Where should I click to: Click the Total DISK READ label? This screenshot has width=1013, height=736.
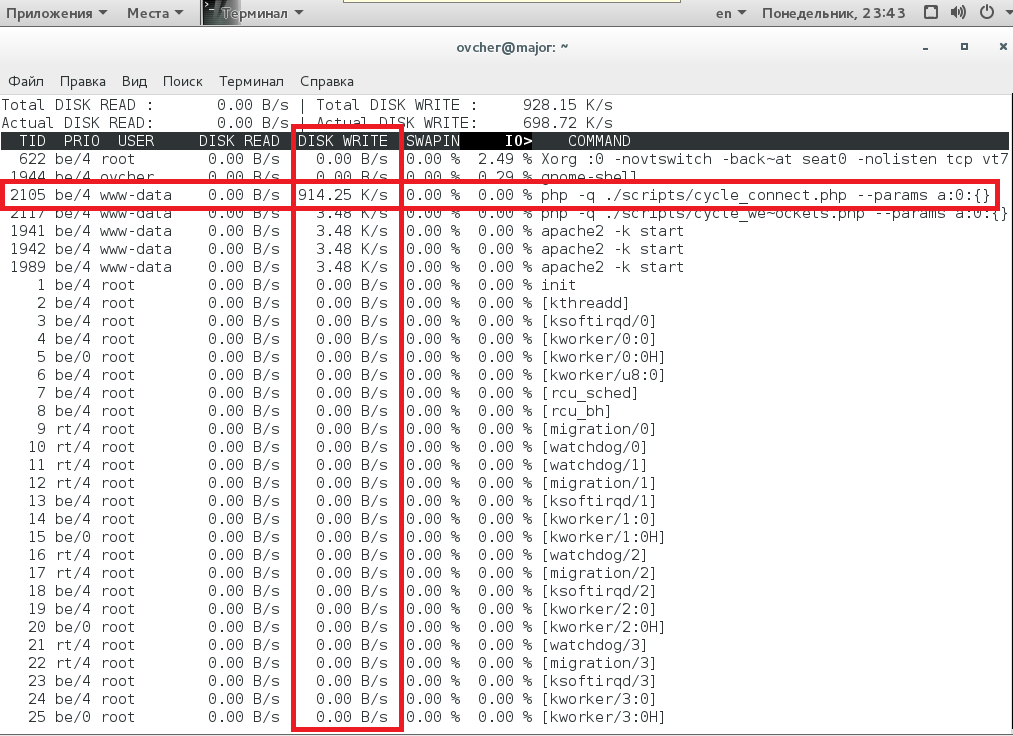click(78, 105)
